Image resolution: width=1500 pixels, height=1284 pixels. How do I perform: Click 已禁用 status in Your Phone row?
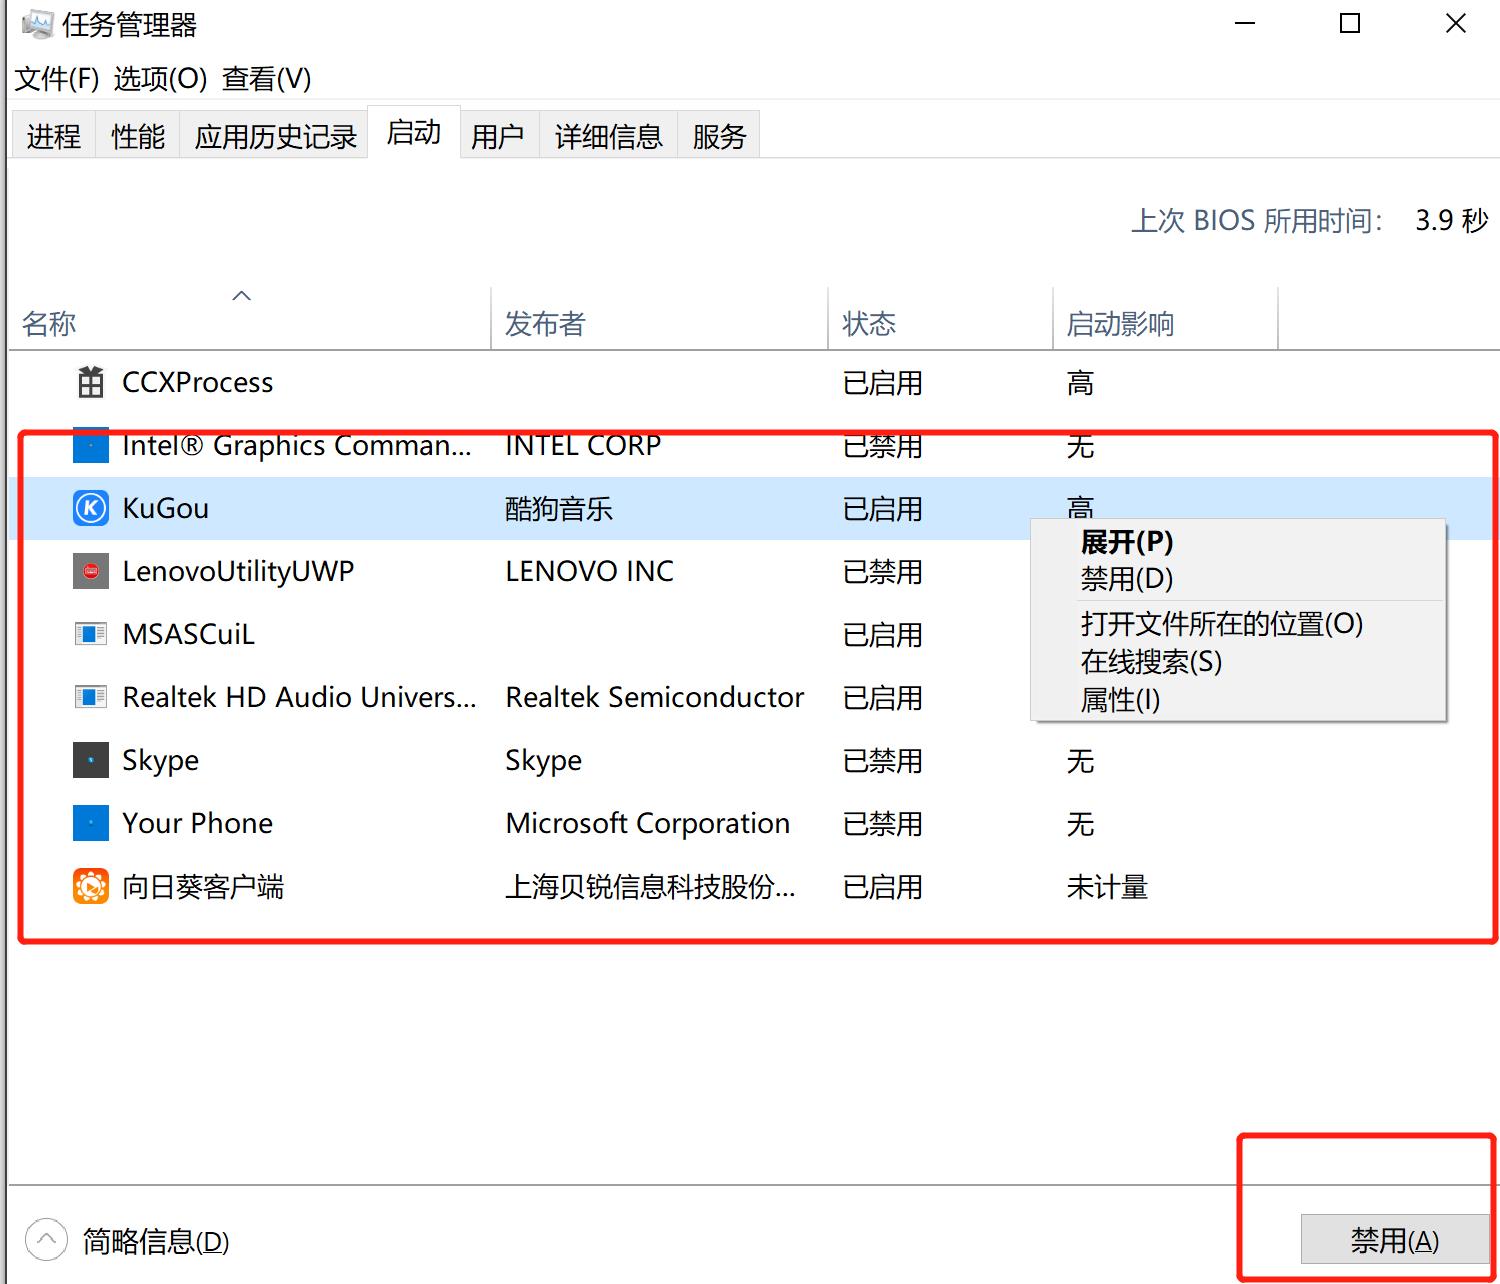pos(882,824)
